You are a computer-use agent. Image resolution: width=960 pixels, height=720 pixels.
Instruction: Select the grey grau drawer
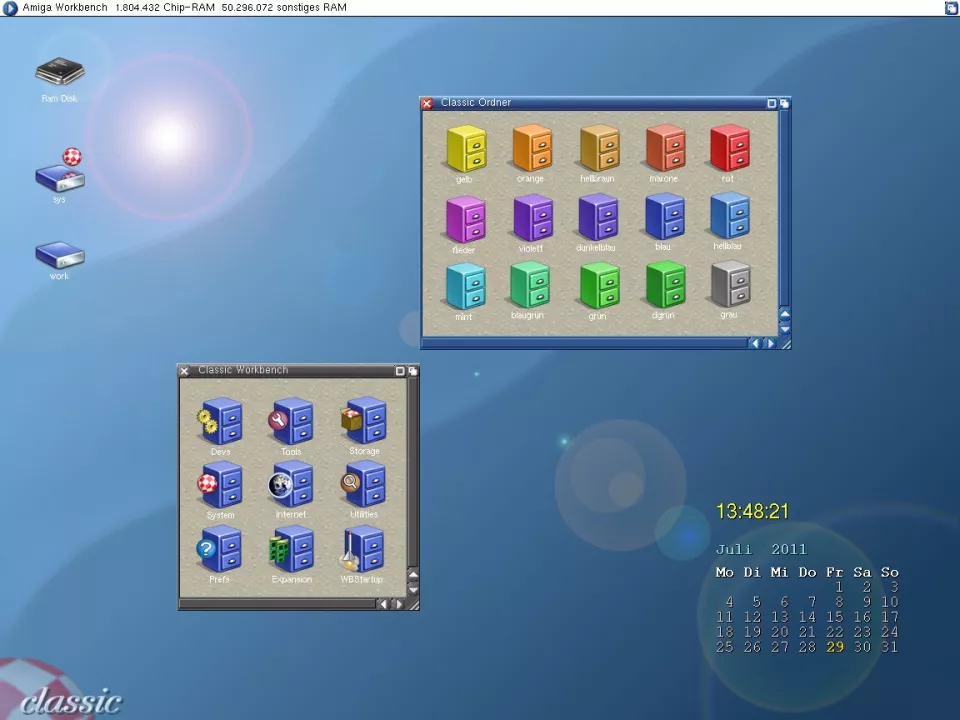729,286
